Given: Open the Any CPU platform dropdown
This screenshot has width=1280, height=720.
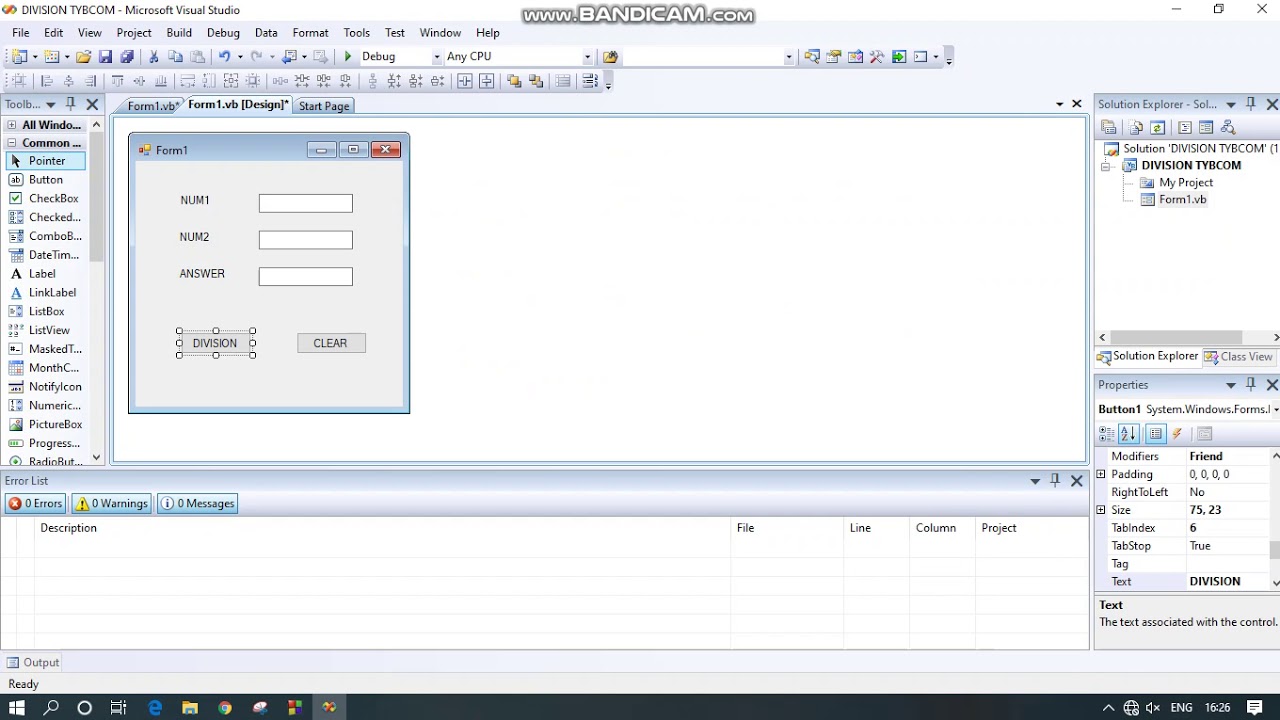Looking at the screenshot, I should [587, 57].
